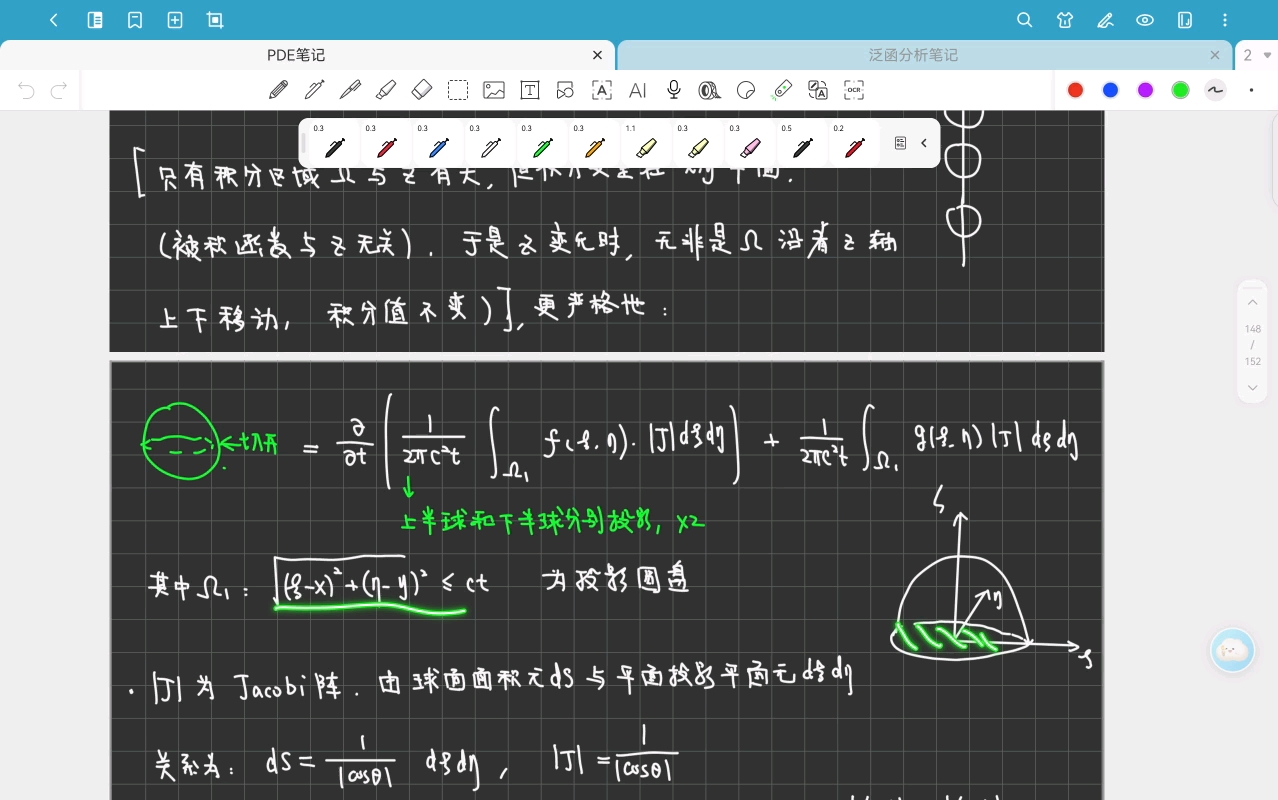Toggle the eye view mode icon
The image size is (1278, 800).
click(x=1145, y=20)
